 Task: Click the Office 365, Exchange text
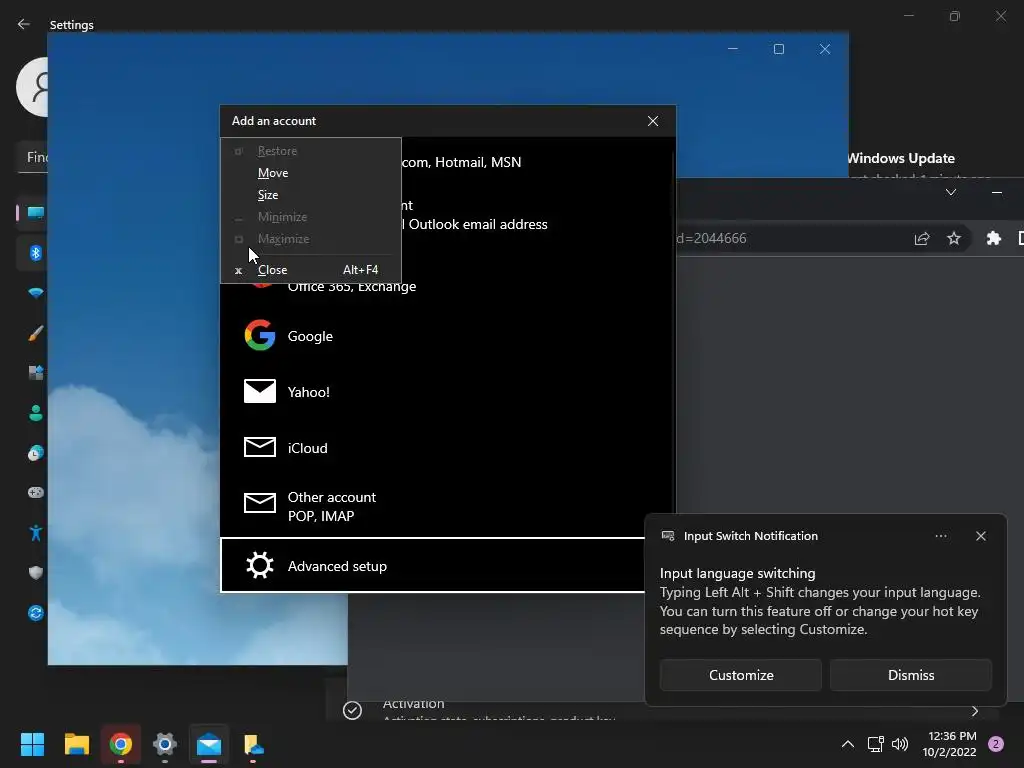pyautogui.click(x=351, y=287)
